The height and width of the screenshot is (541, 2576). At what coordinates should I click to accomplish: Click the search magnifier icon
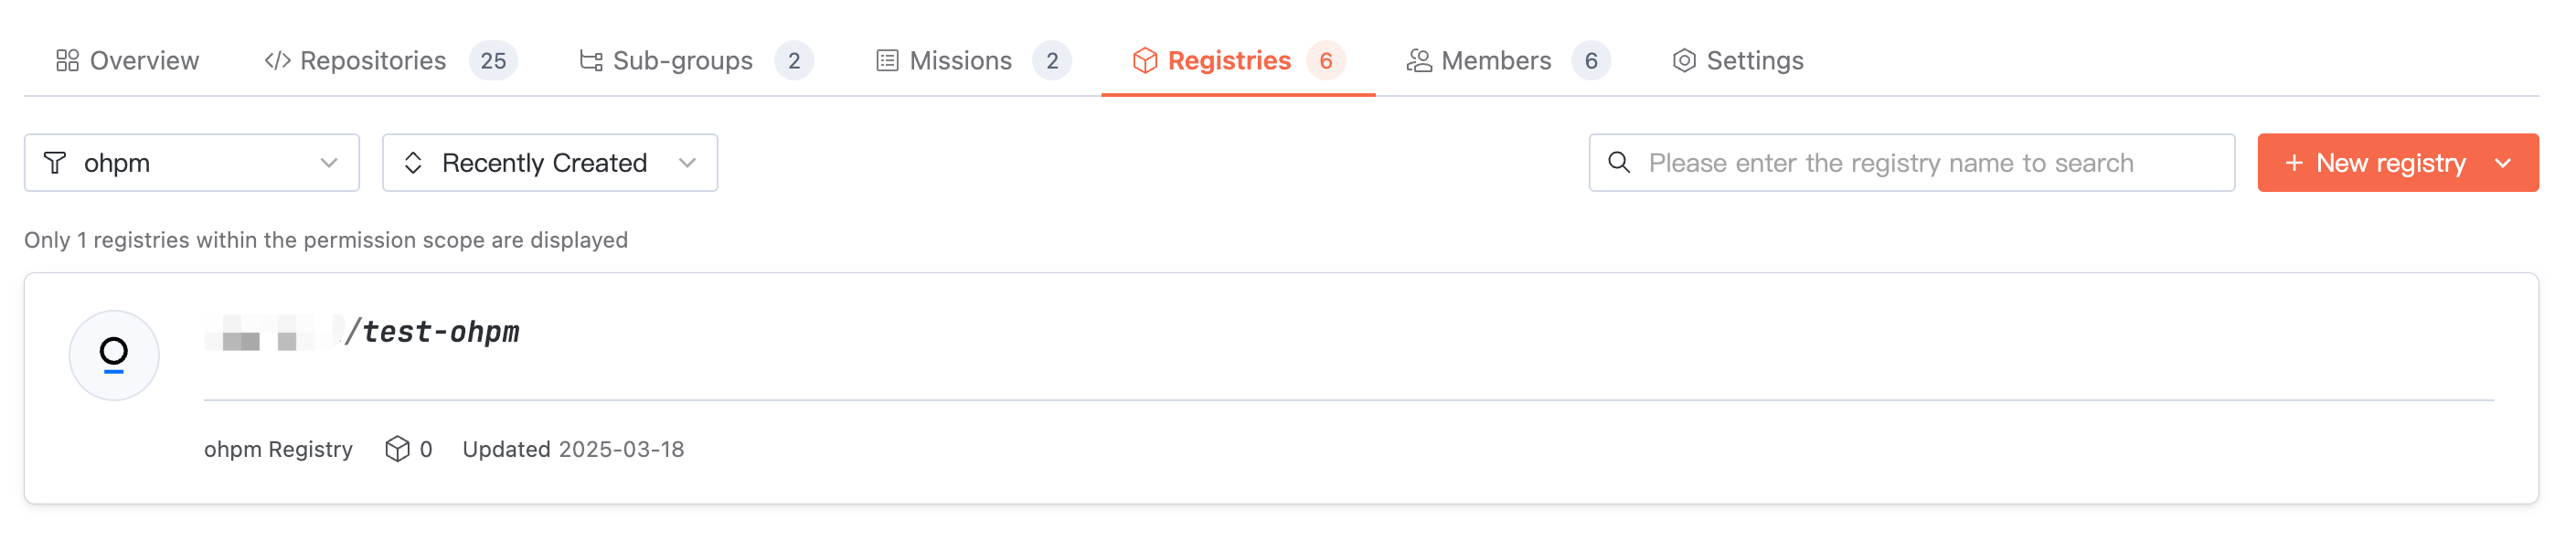1619,162
